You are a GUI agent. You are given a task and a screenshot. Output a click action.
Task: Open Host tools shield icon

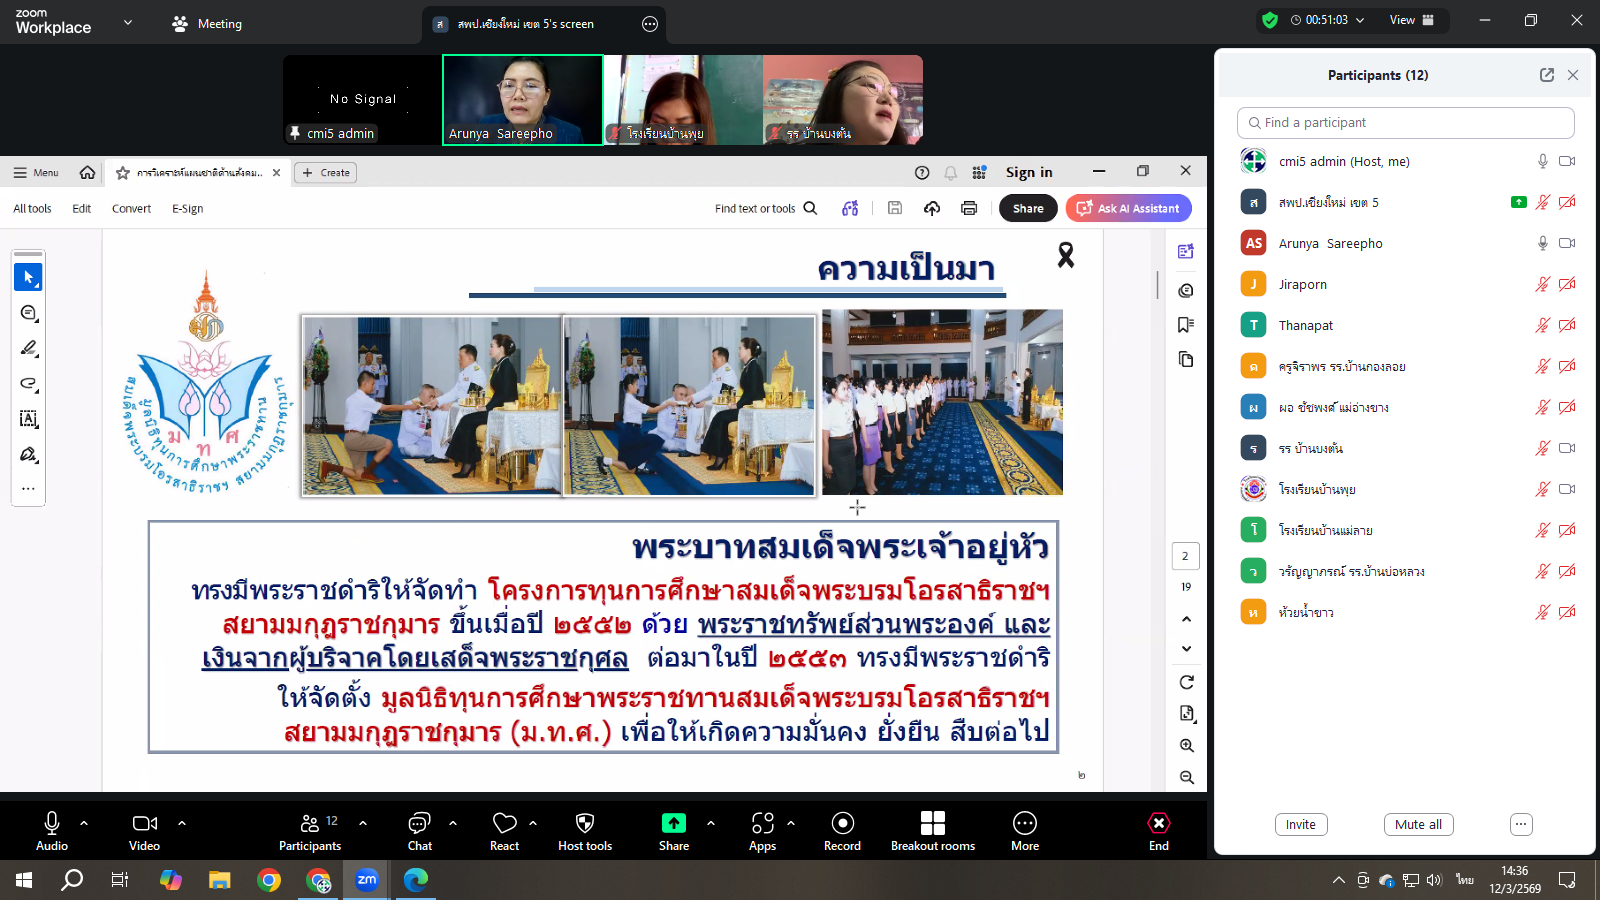click(585, 831)
